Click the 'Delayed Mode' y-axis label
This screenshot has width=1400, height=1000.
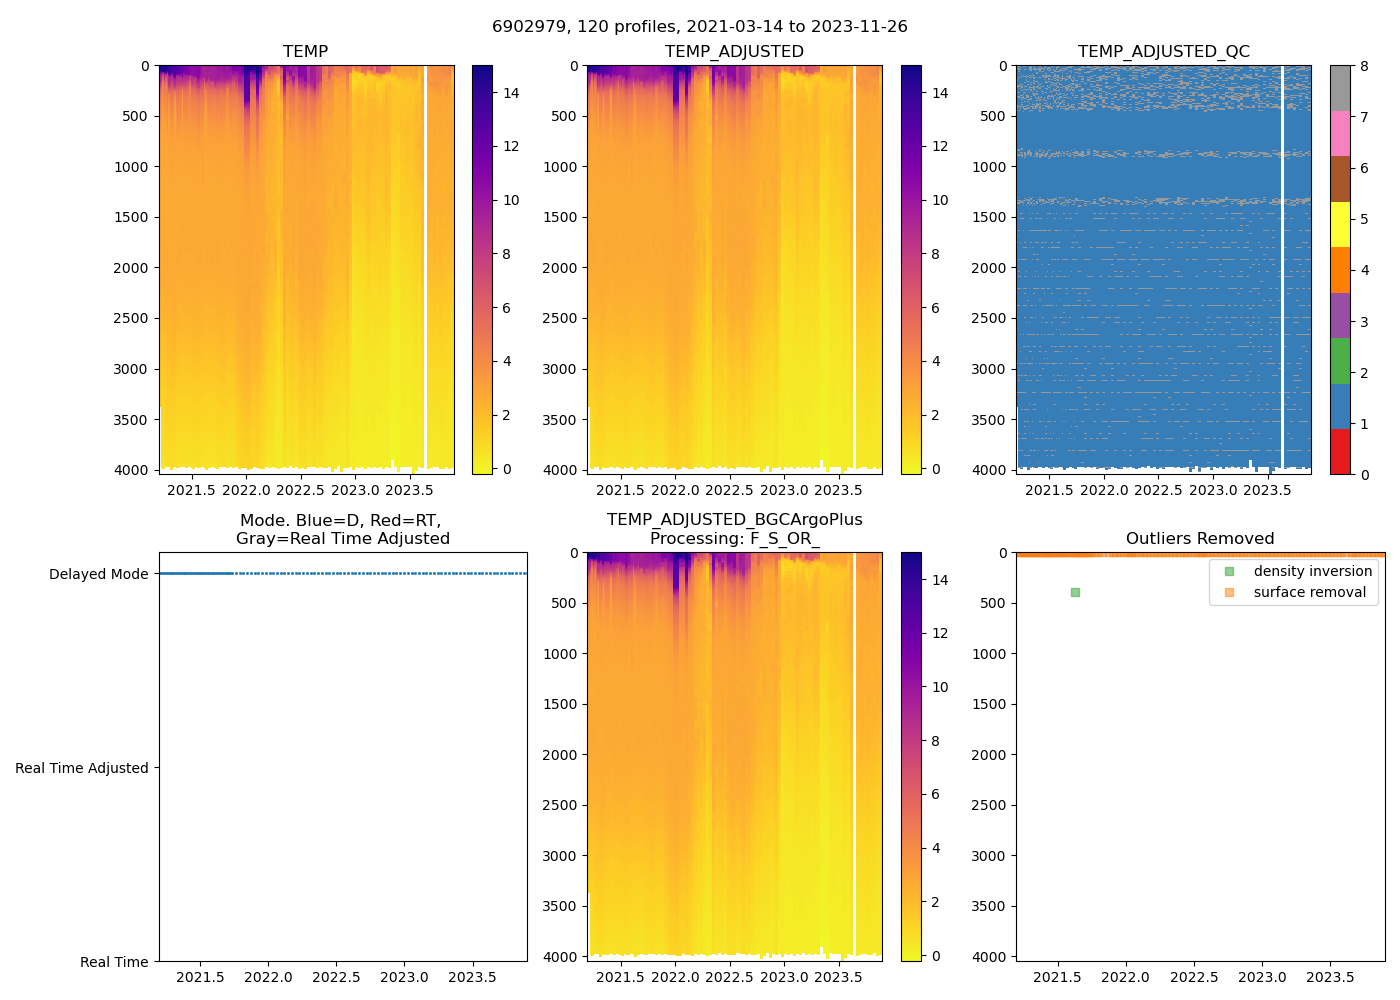click(98, 574)
